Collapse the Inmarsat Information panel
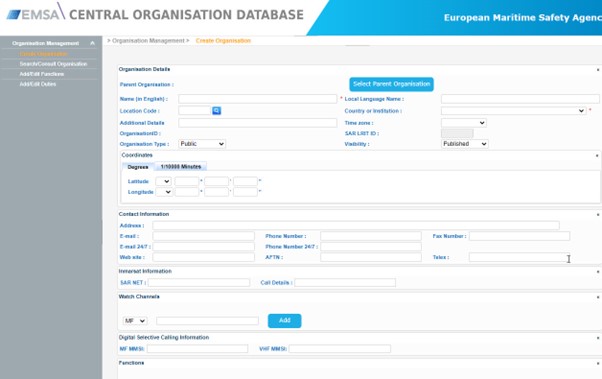 598,272
